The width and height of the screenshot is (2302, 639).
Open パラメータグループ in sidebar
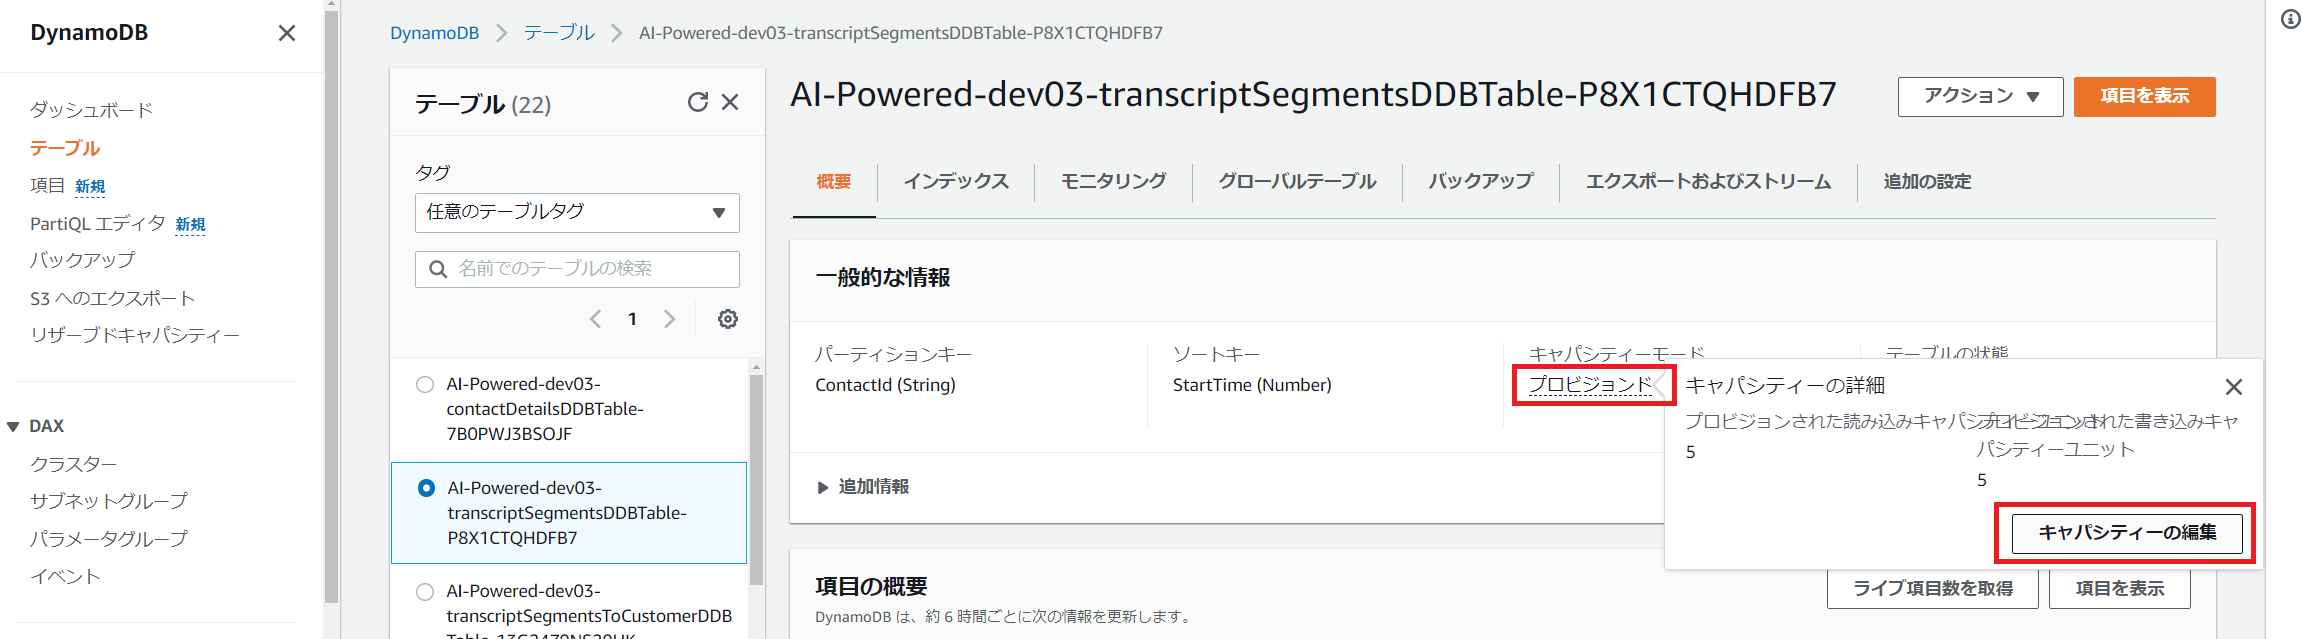coord(108,539)
